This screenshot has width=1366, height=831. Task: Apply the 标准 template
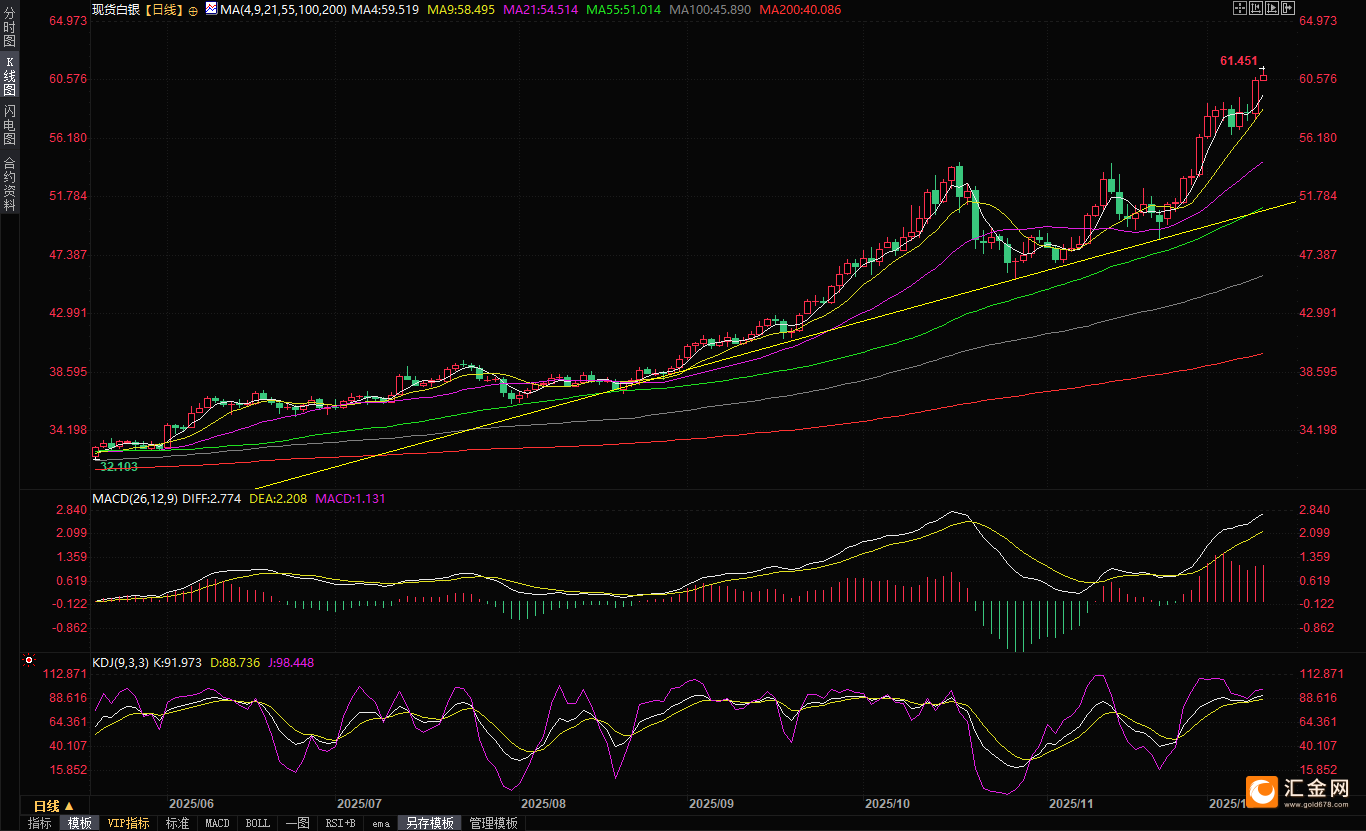pos(177,823)
